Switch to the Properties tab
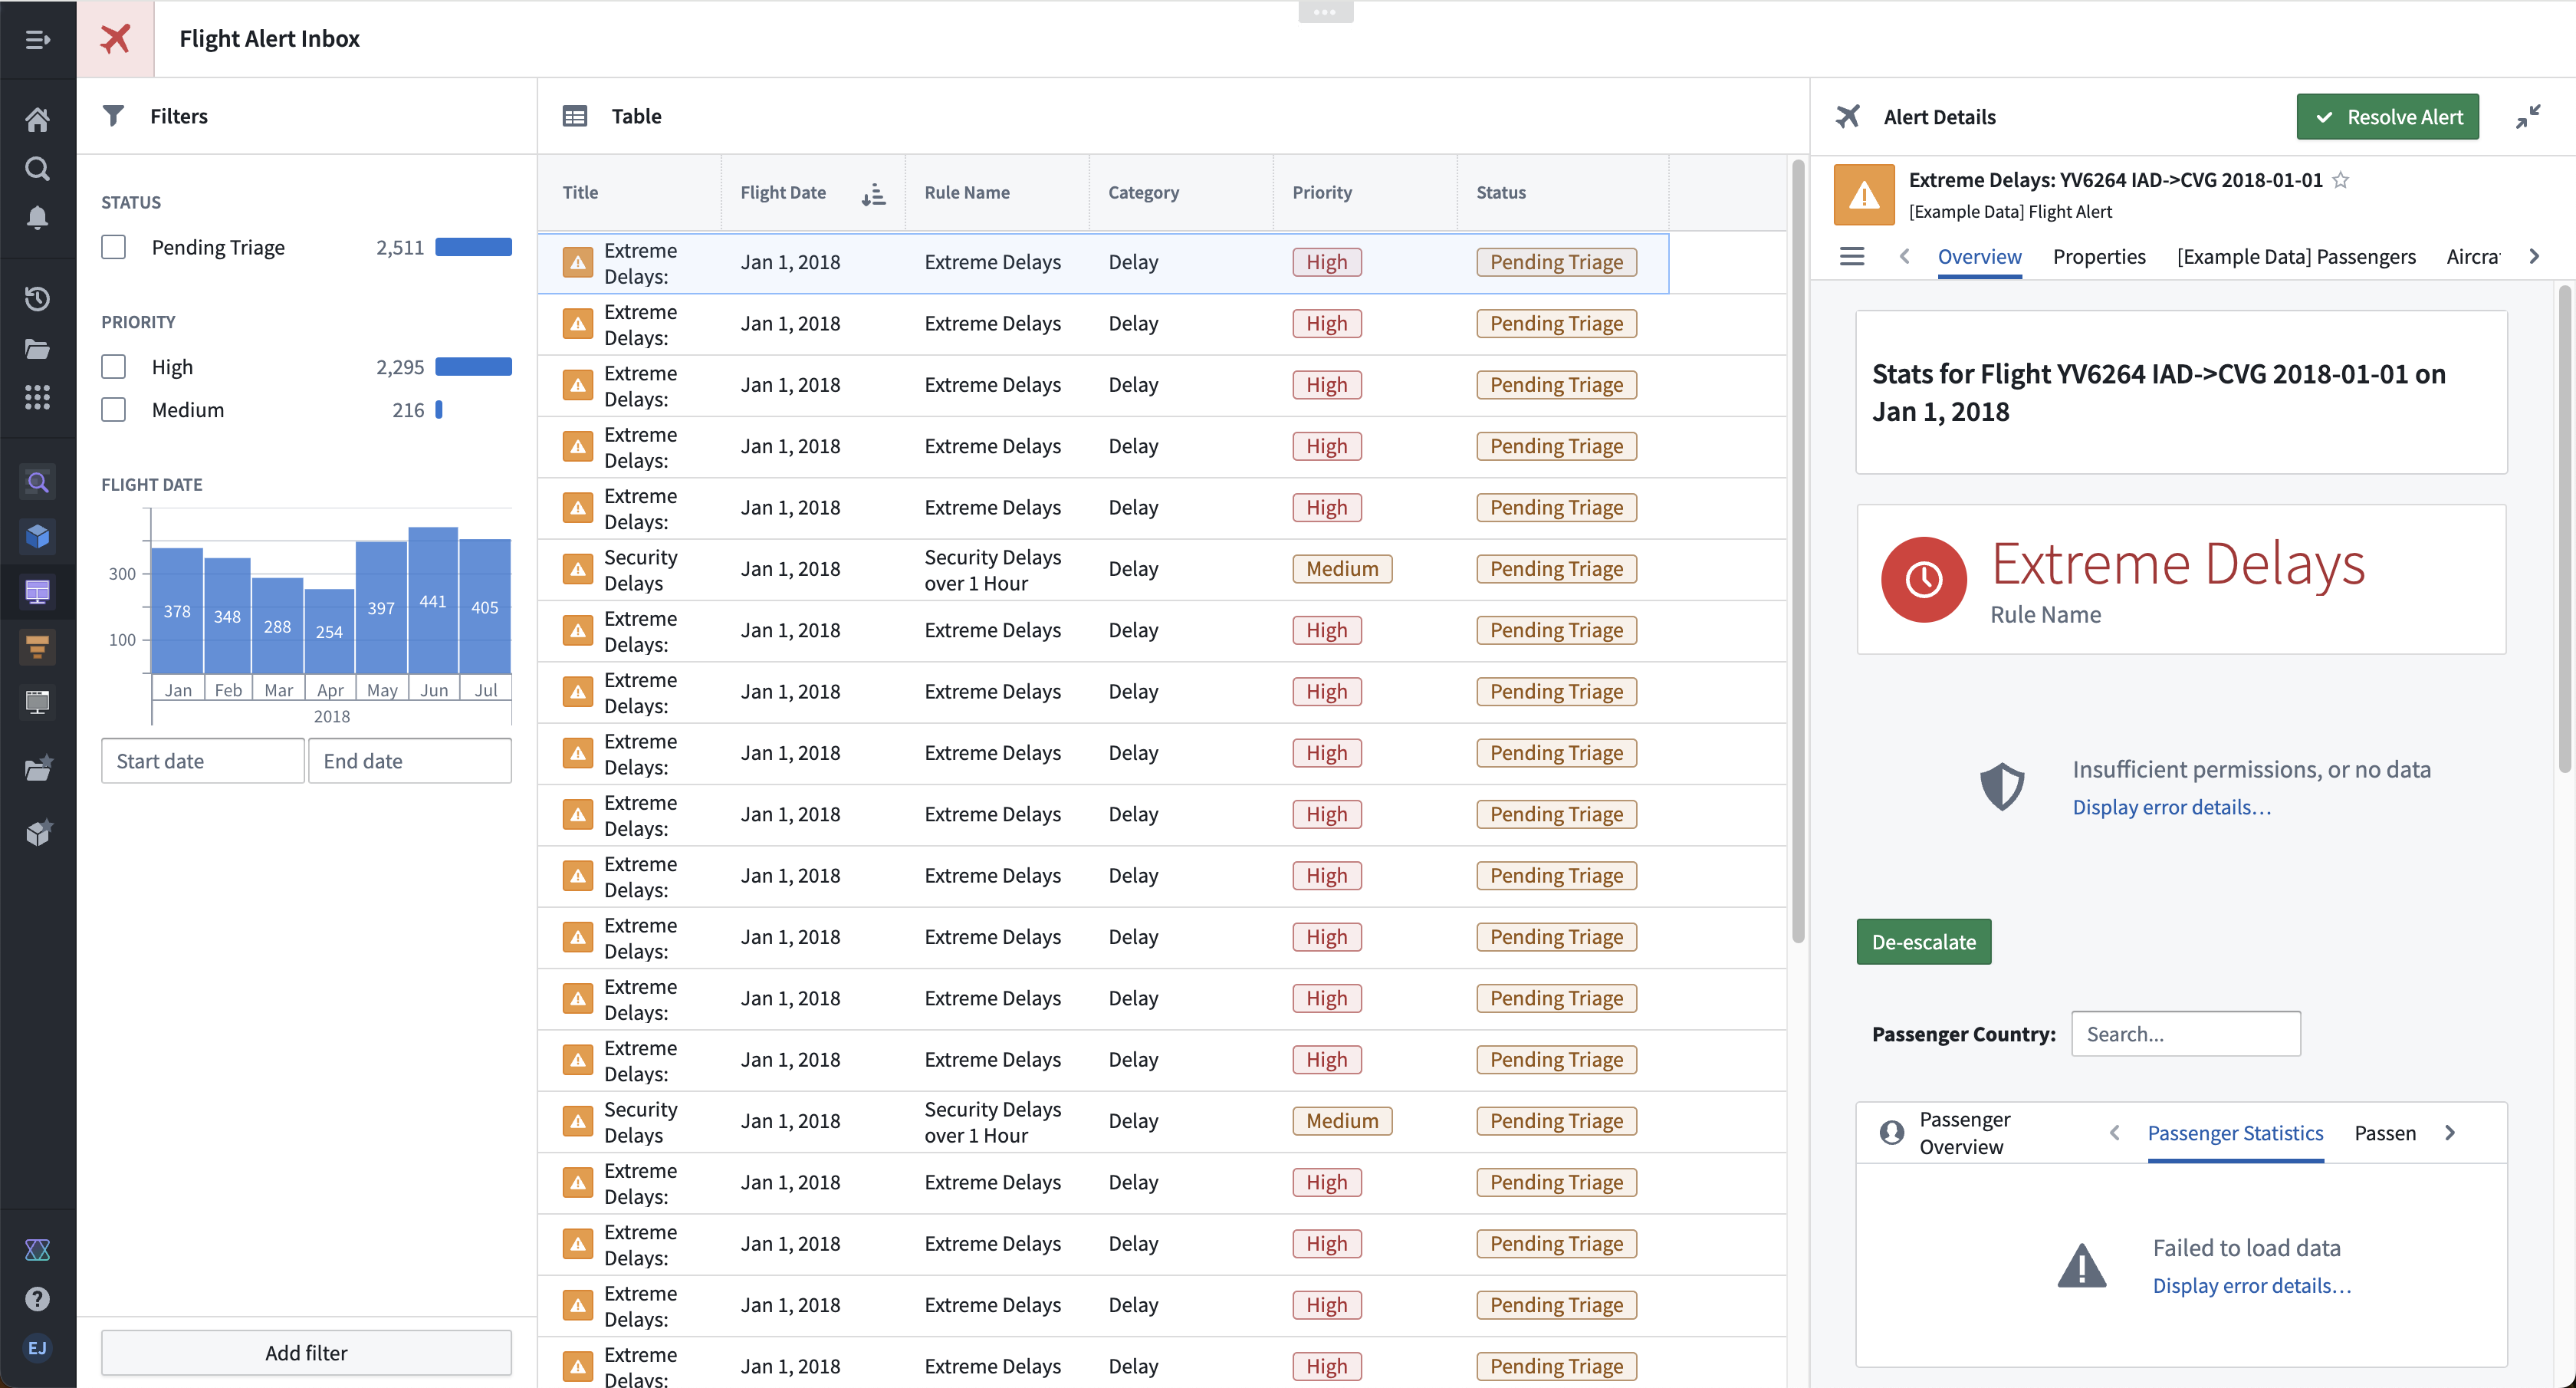The height and width of the screenshot is (1388, 2576). tap(2098, 256)
